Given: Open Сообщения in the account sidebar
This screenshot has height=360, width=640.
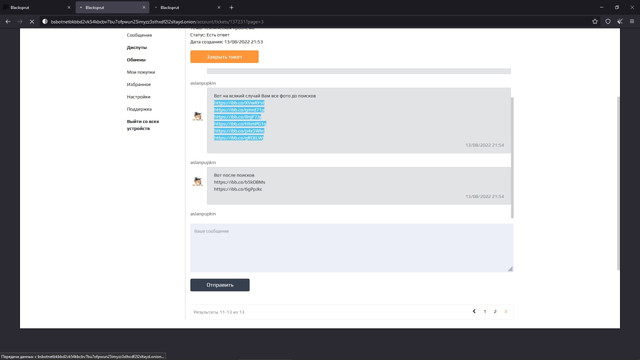Looking at the screenshot, I should (x=139, y=35).
